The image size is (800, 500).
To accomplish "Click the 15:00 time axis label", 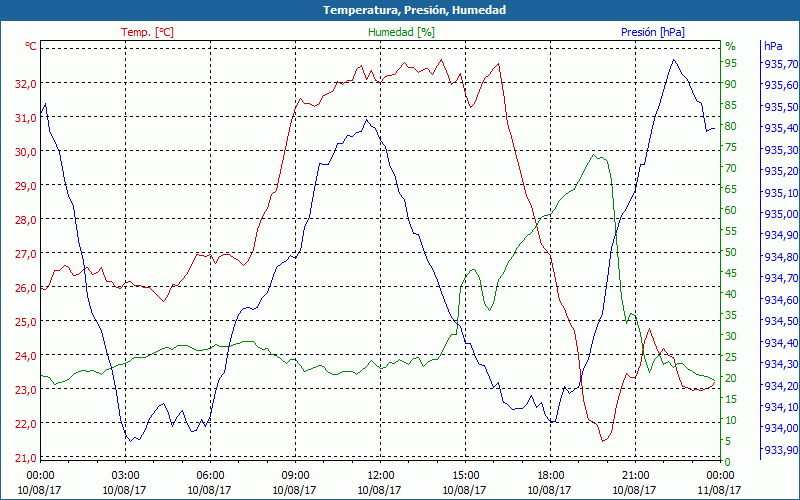I will tap(465, 476).
